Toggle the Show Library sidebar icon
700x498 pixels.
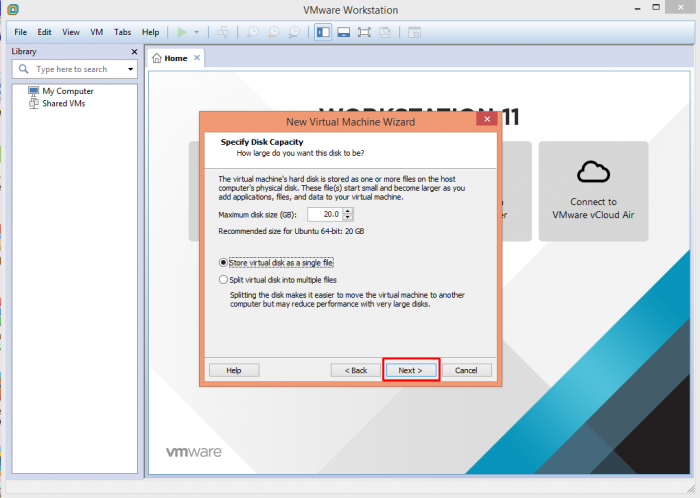323,32
